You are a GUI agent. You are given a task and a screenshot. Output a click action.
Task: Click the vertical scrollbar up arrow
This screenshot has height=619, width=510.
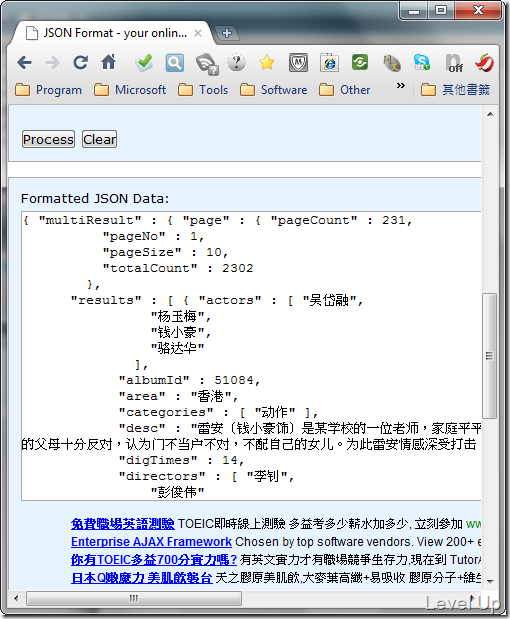point(490,114)
